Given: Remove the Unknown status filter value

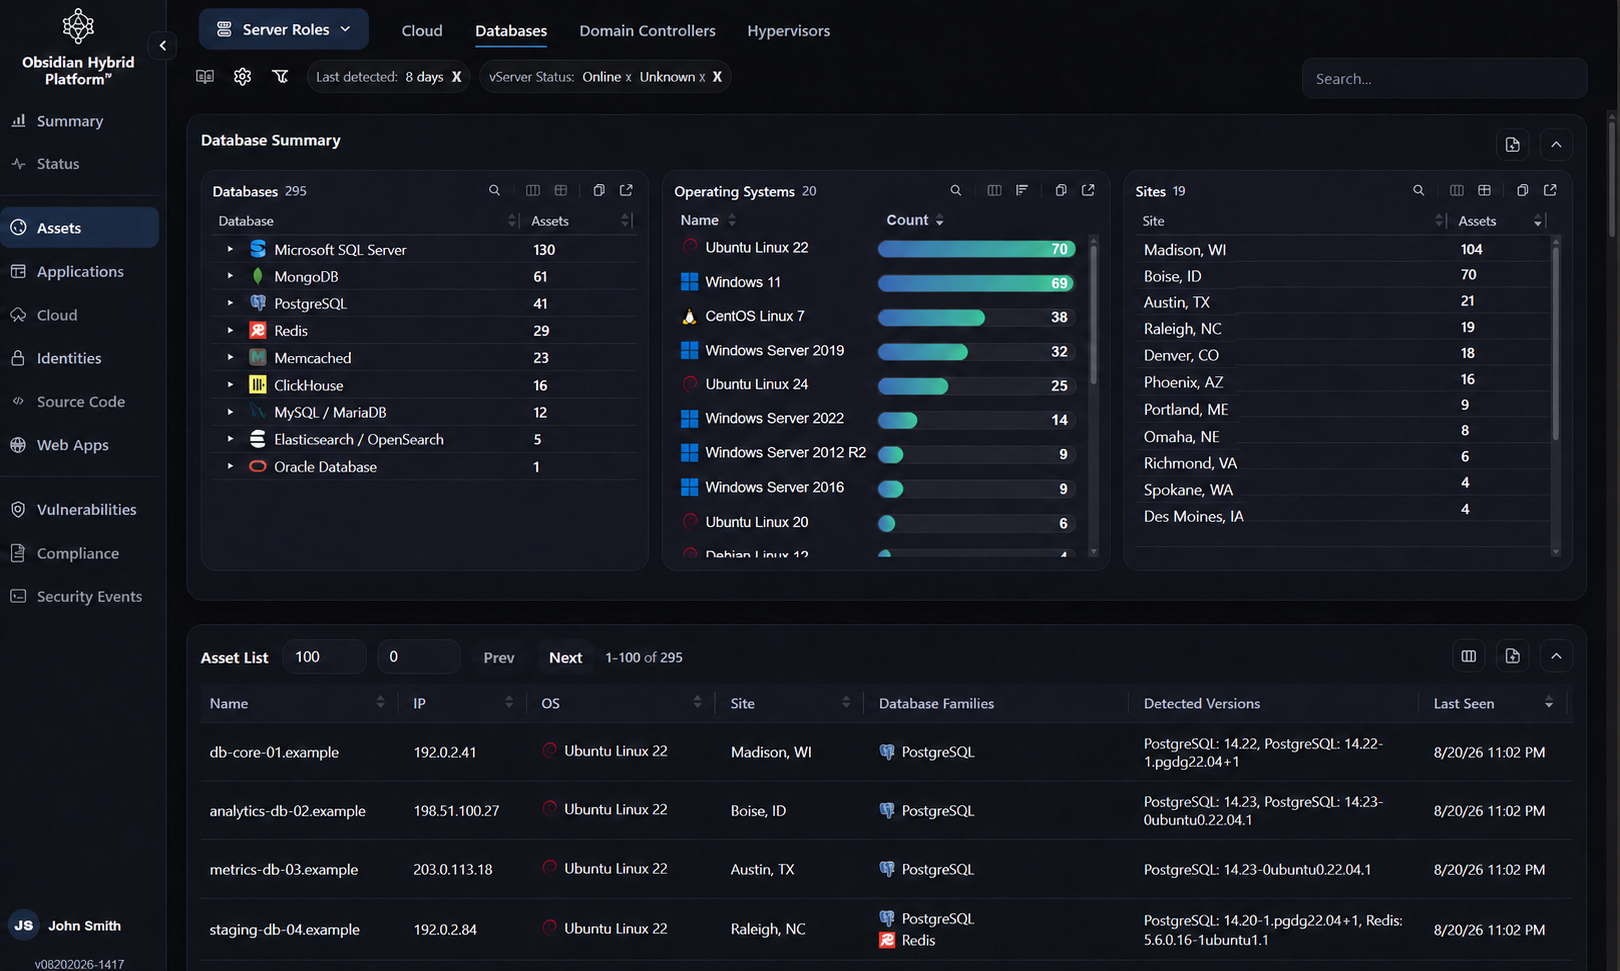Looking at the screenshot, I should pyautogui.click(x=702, y=77).
